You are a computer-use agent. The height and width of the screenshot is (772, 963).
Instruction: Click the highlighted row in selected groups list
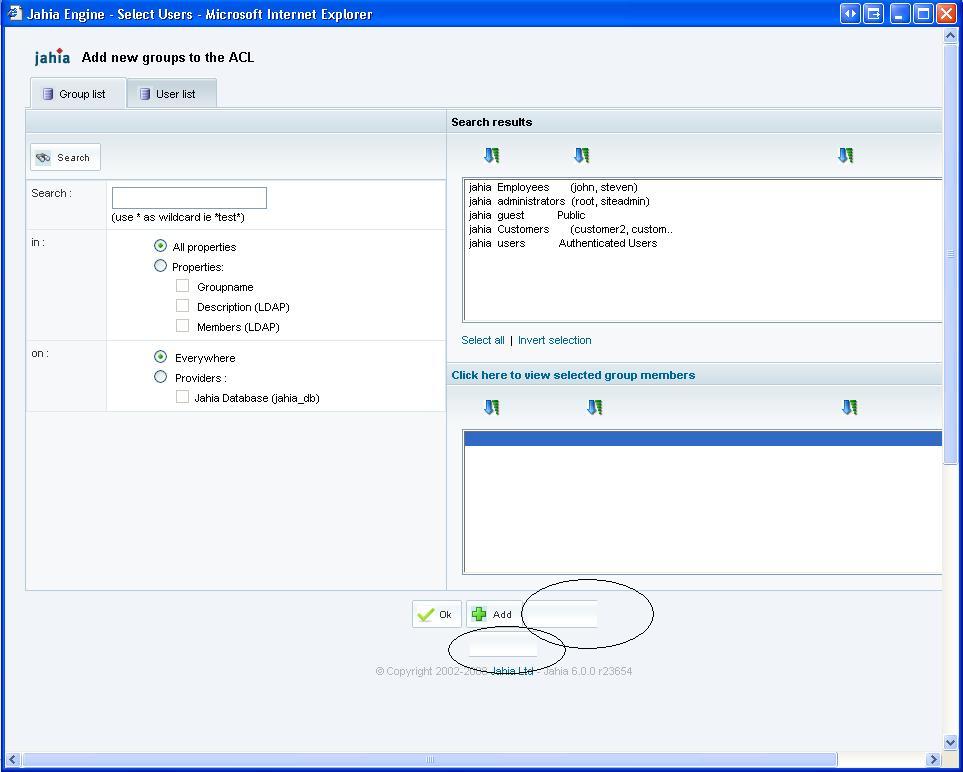pos(703,439)
